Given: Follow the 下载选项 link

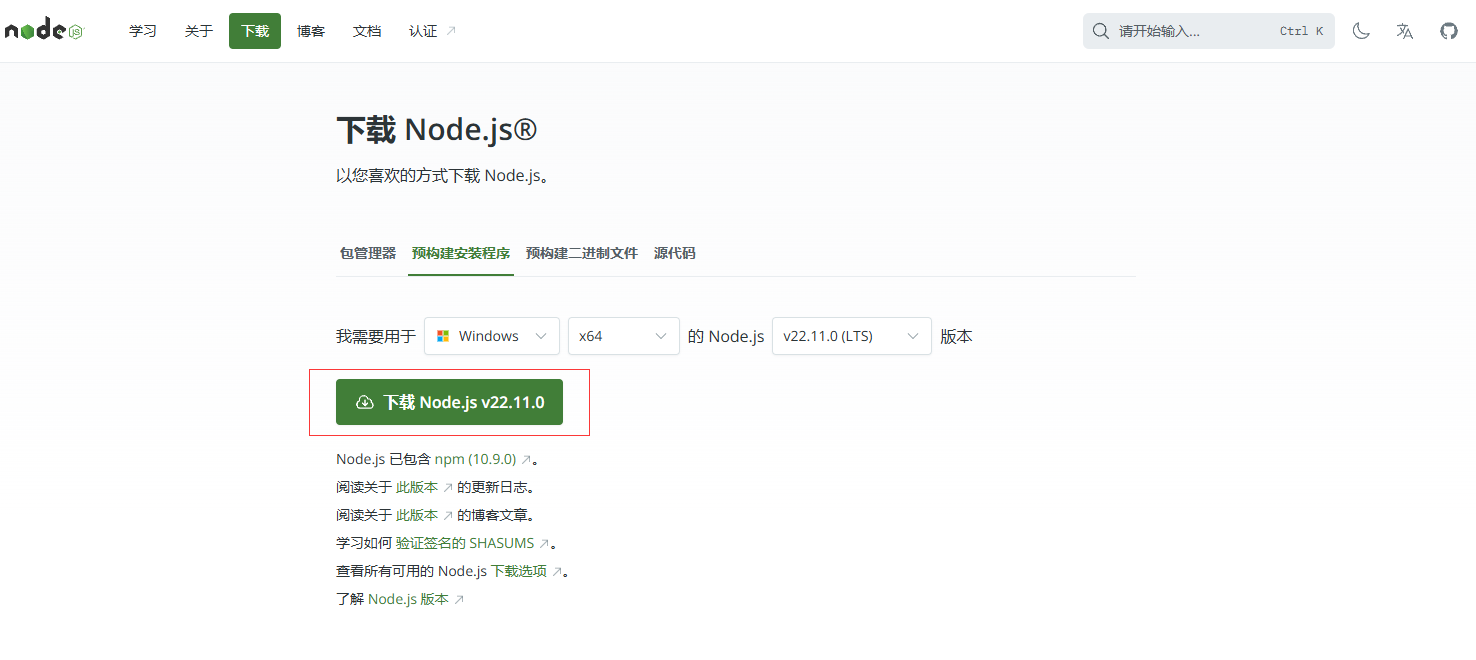Looking at the screenshot, I should (x=519, y=572).
